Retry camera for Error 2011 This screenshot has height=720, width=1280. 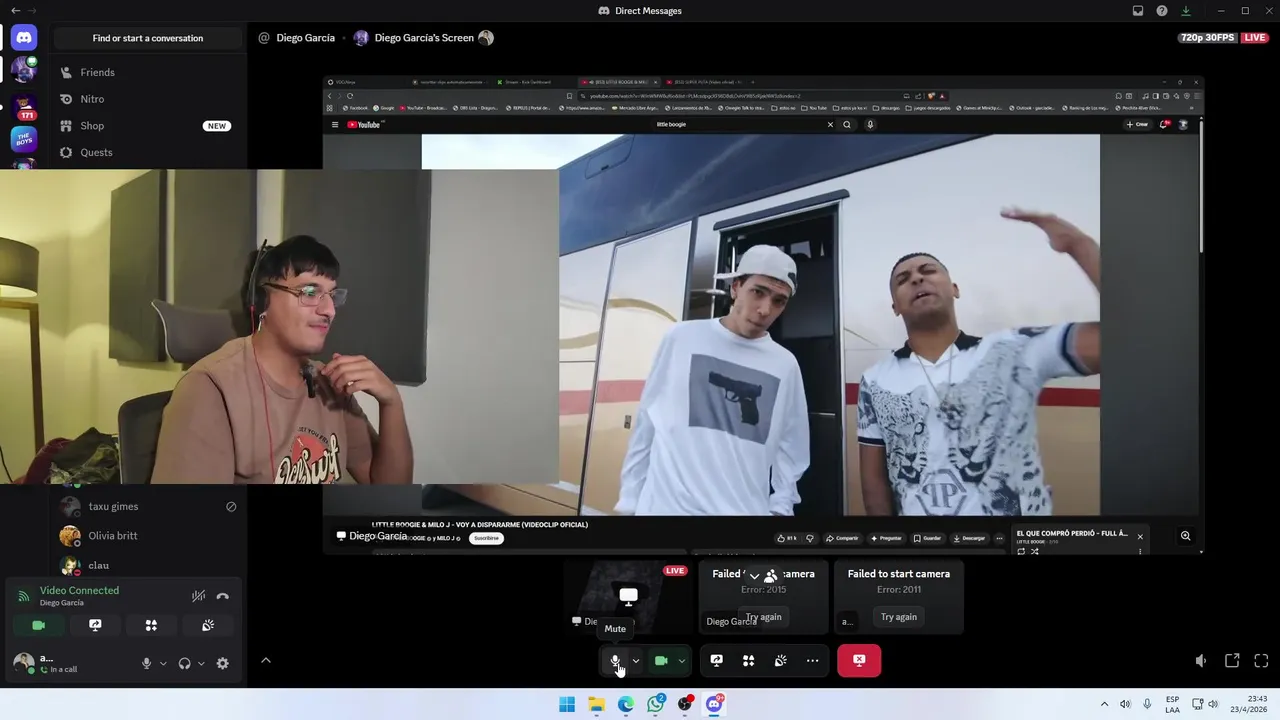899,617
